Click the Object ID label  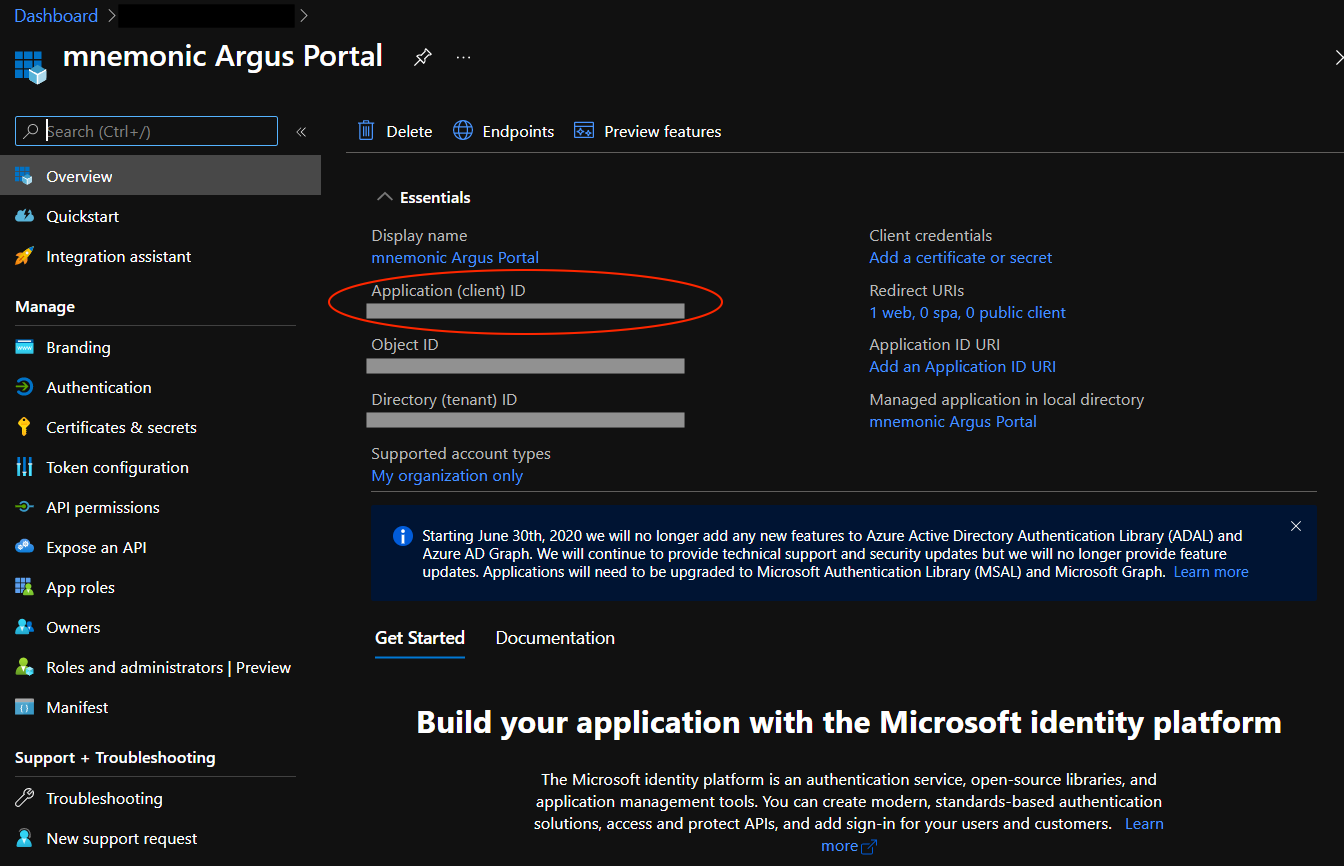(x=405, y=344)
